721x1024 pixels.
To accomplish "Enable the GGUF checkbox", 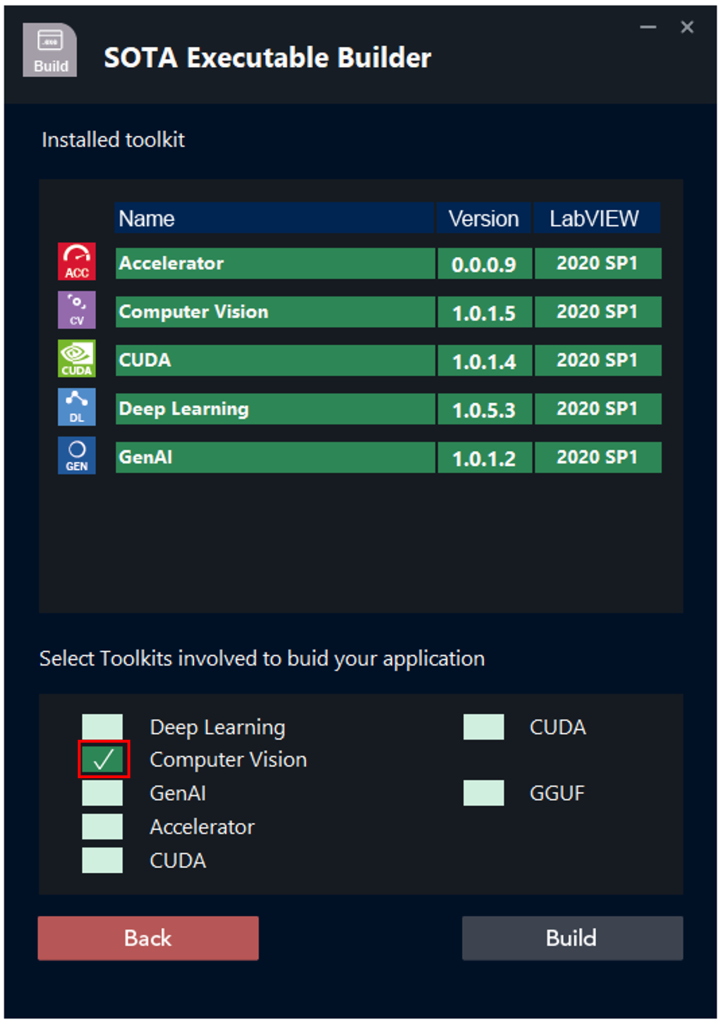I will pyautogui.click(x=484, y=793).
